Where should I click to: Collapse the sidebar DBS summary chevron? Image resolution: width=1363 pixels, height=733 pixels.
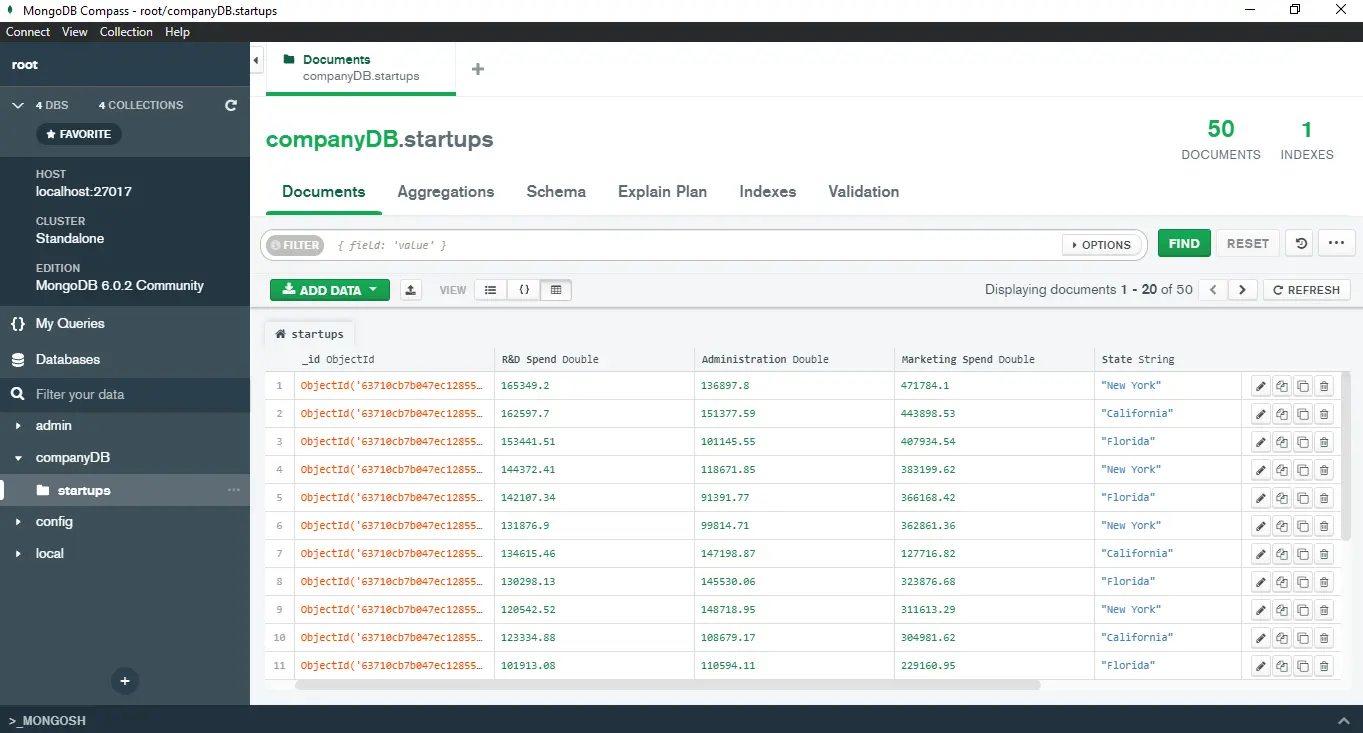click(17, 105)
